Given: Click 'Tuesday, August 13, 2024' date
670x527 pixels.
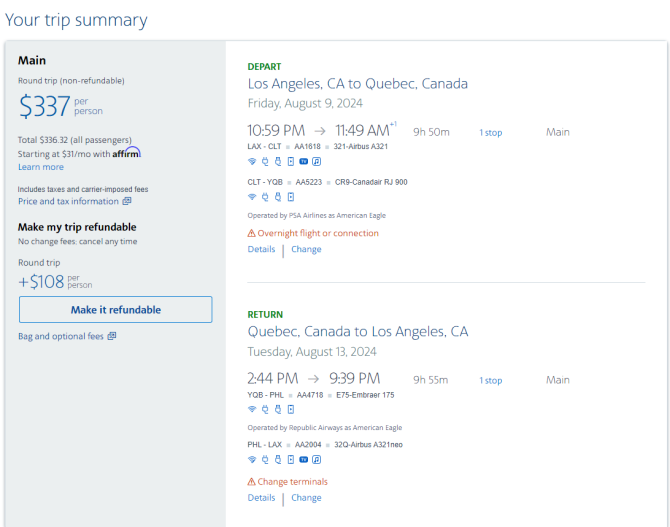Looking at the screenshot, I should pyautogui.click(x=312, y=352).
